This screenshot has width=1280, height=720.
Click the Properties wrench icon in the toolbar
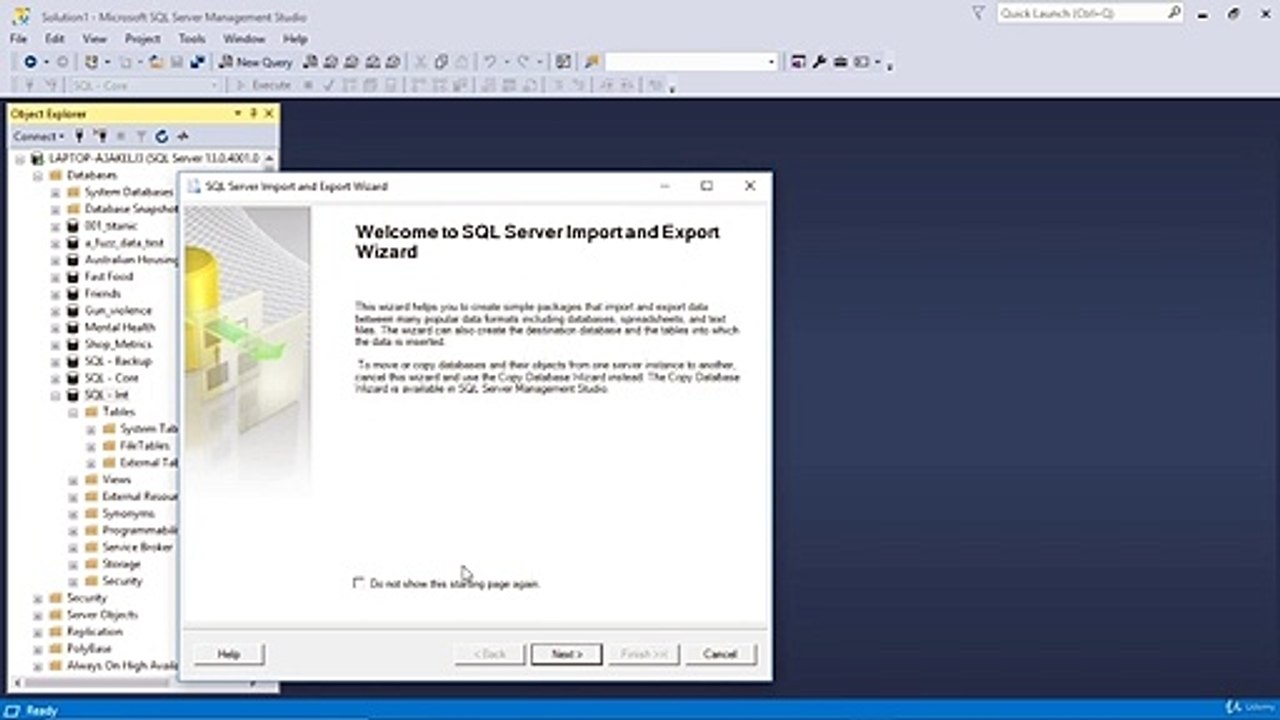click(819, 62)
